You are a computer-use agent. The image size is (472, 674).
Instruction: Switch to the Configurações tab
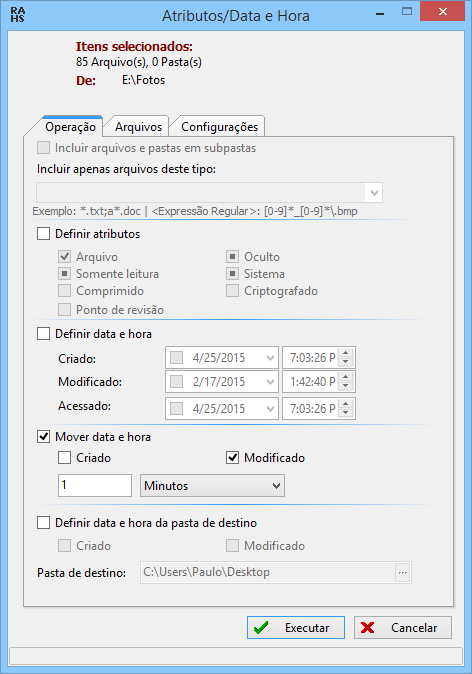(x=219, y=127)
